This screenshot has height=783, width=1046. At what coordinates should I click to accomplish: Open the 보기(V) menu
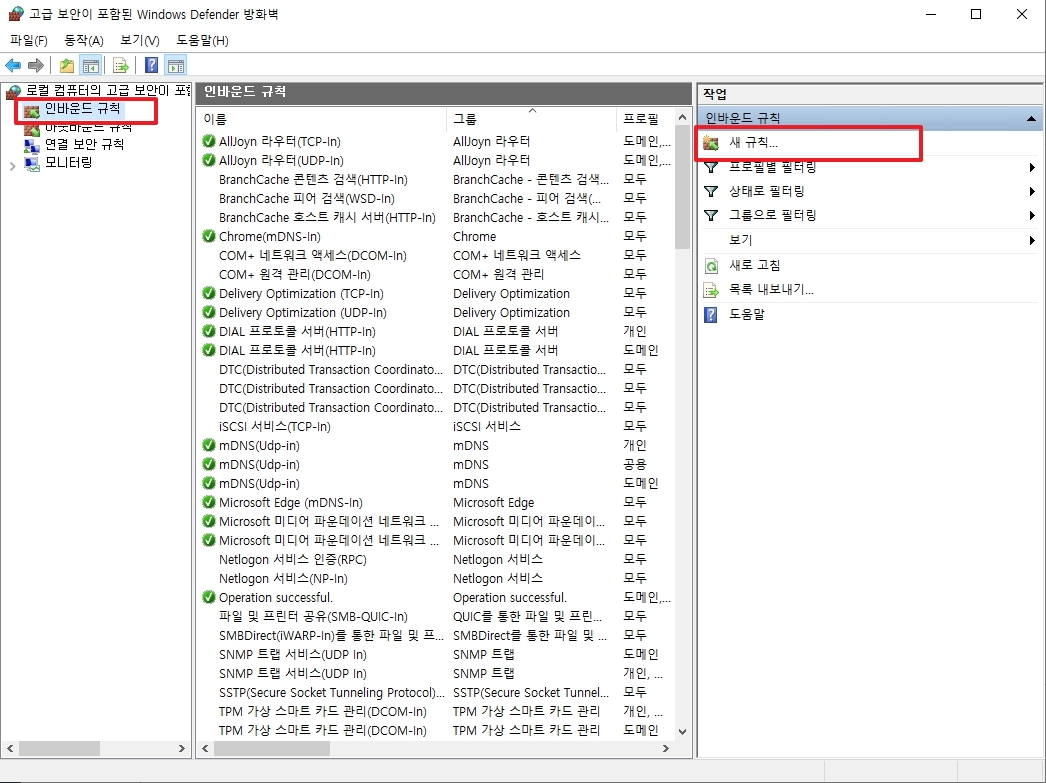pos(140,41)
